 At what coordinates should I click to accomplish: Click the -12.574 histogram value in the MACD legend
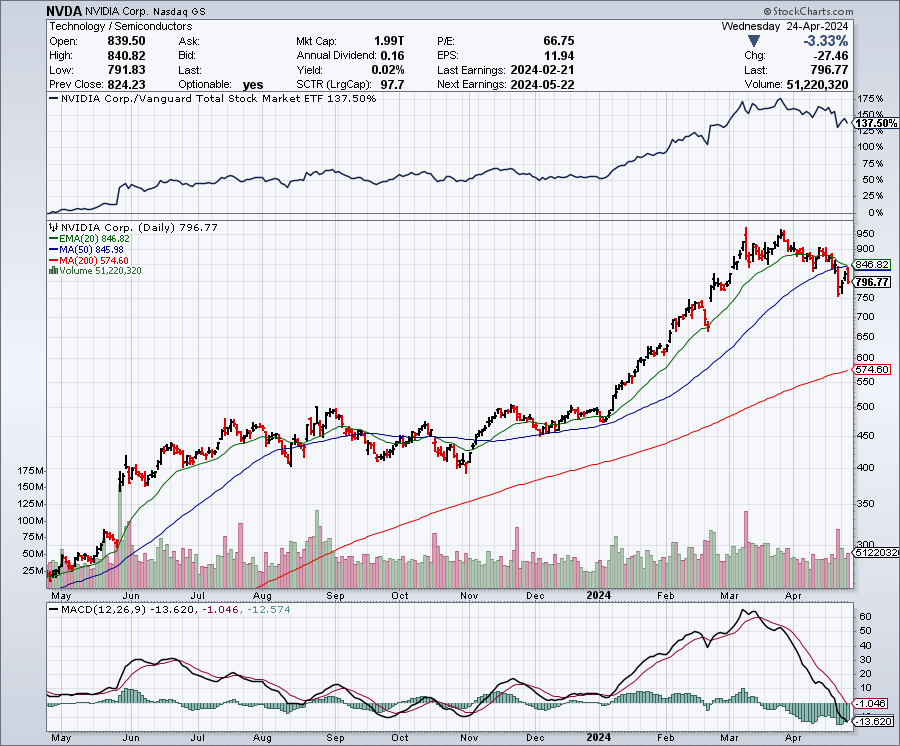[269, 609]
